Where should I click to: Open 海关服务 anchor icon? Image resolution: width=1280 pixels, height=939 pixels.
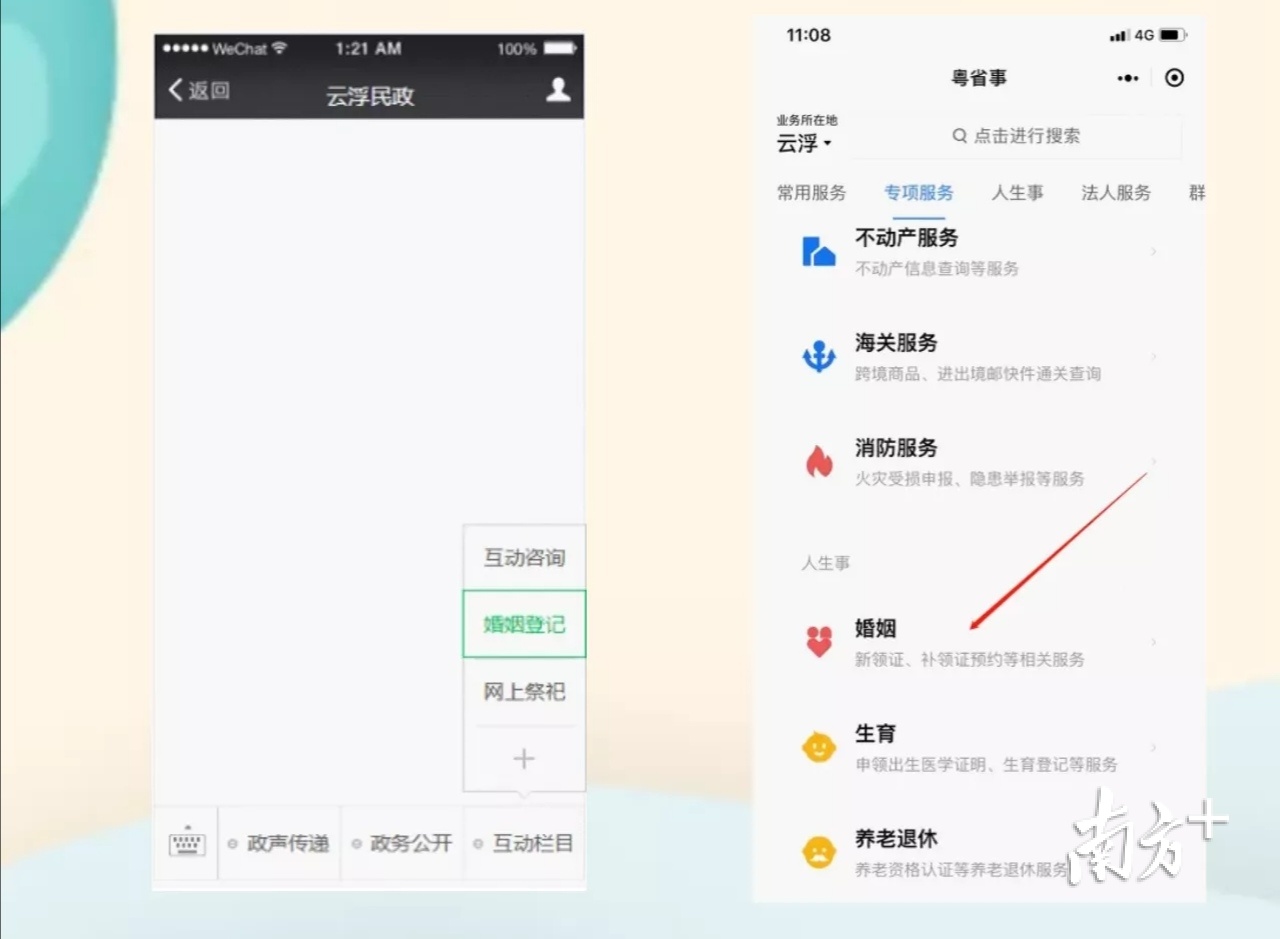(819, 356)
